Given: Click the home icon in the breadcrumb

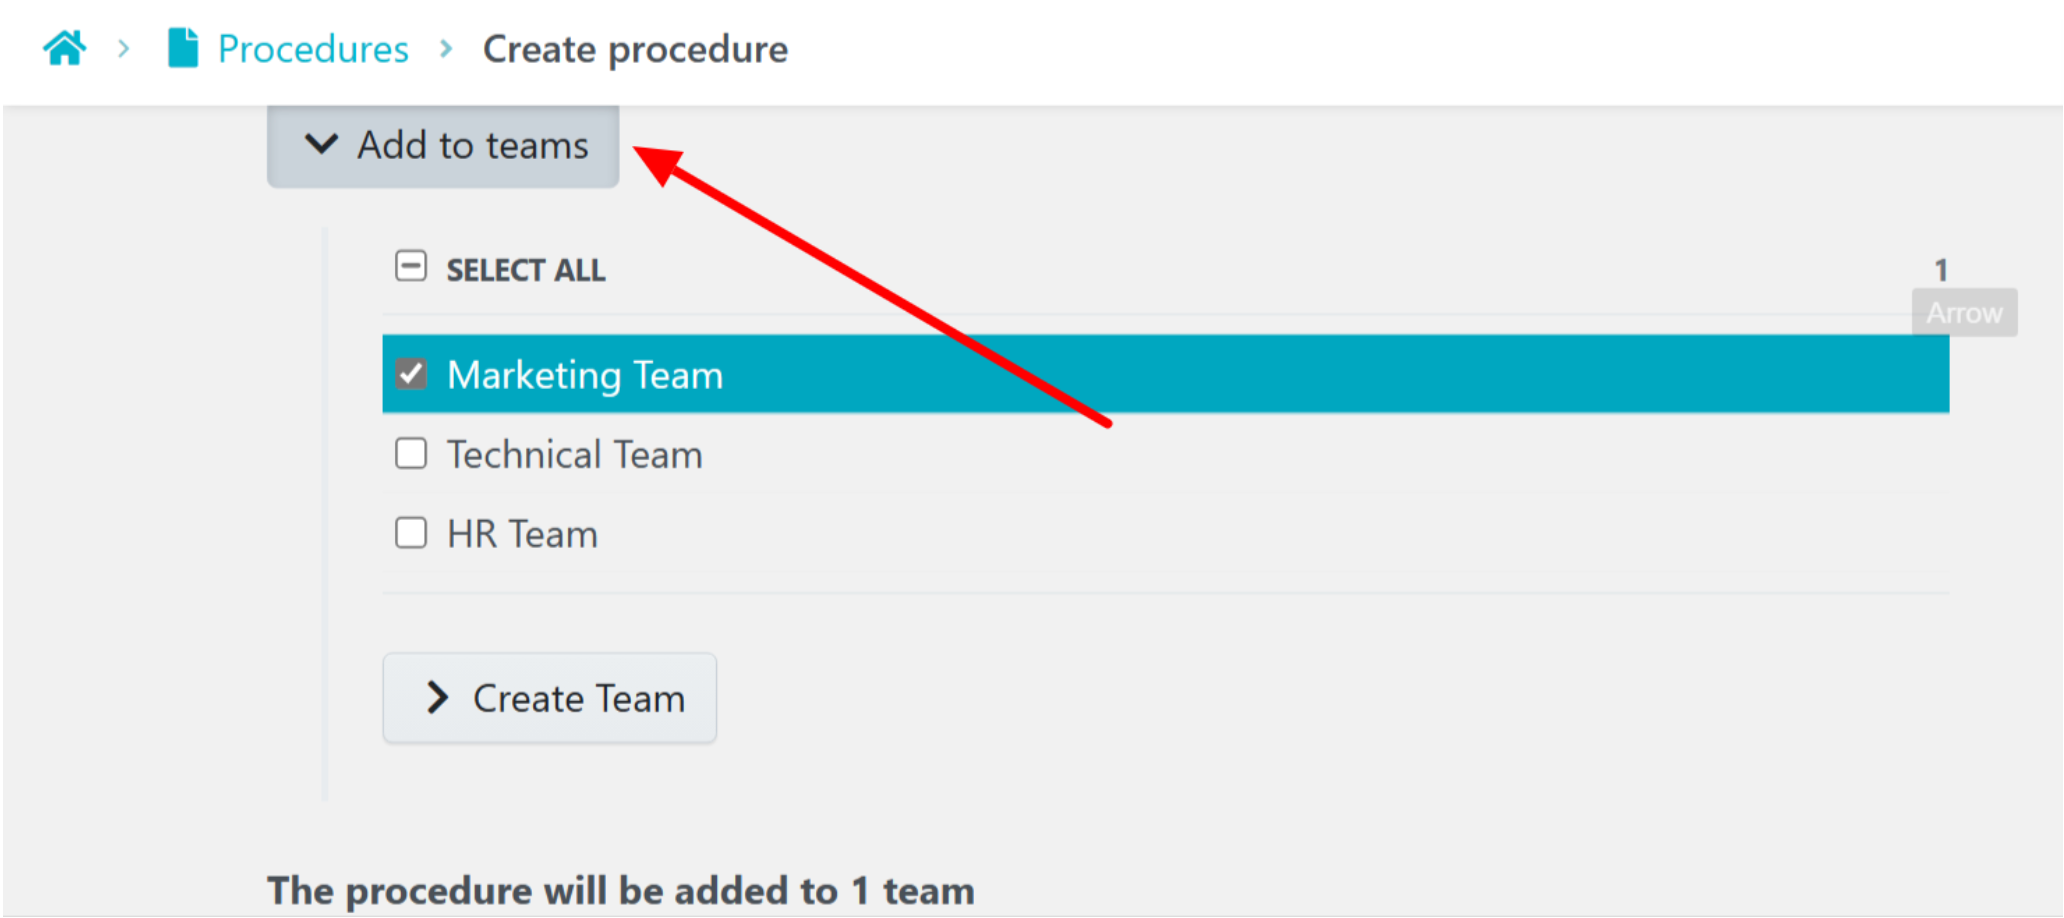Looking at the screenshot, I should click(x=64, y=47).
